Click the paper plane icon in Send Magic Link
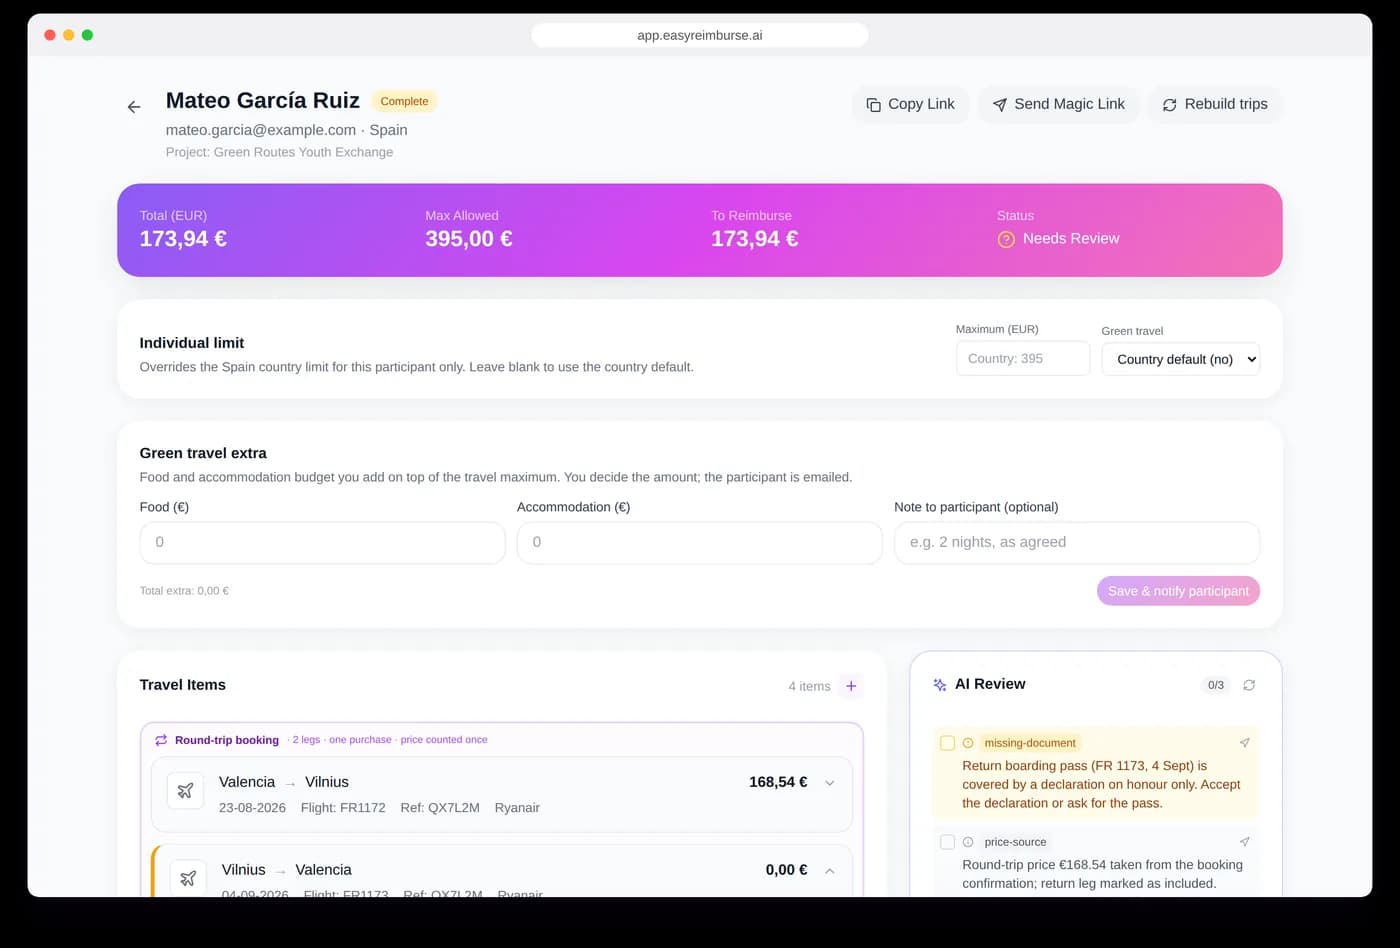The height and width of the screenshot is (948, 1400). tap(999, 105)
